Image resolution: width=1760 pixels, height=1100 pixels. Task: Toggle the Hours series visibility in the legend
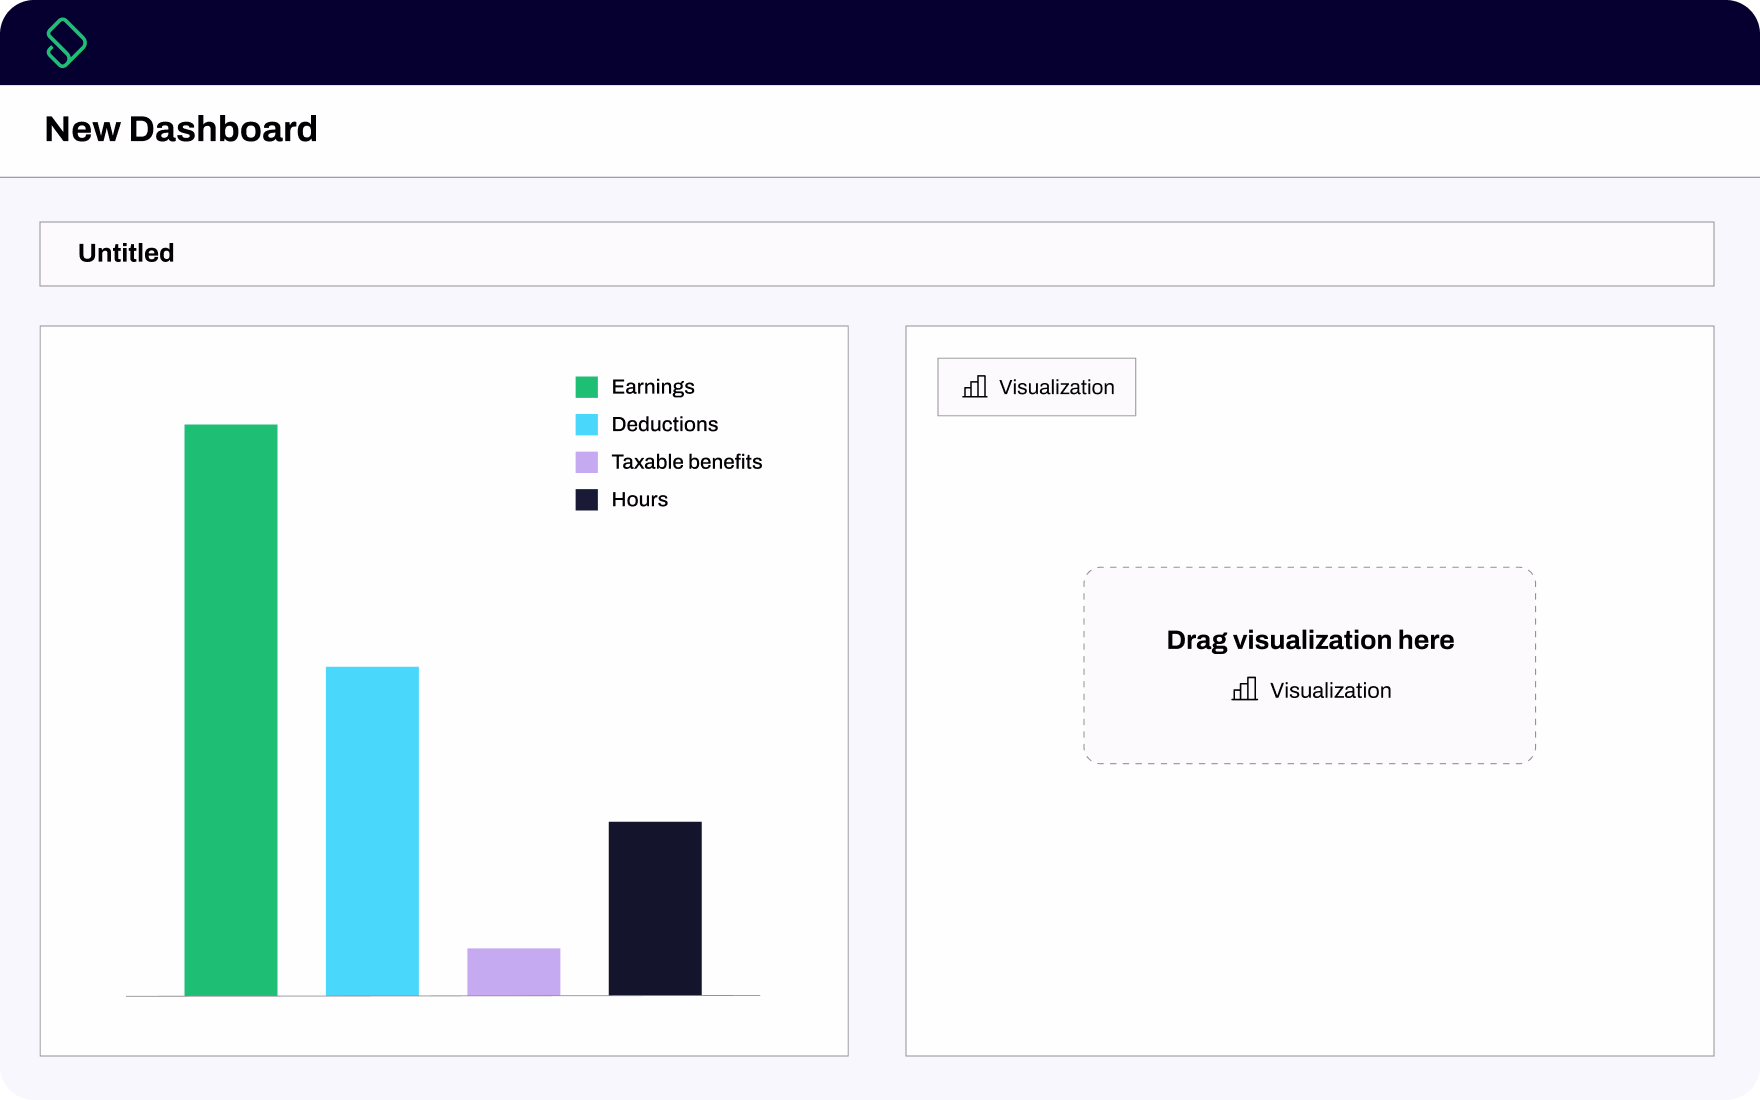click(x=638, y=499)
